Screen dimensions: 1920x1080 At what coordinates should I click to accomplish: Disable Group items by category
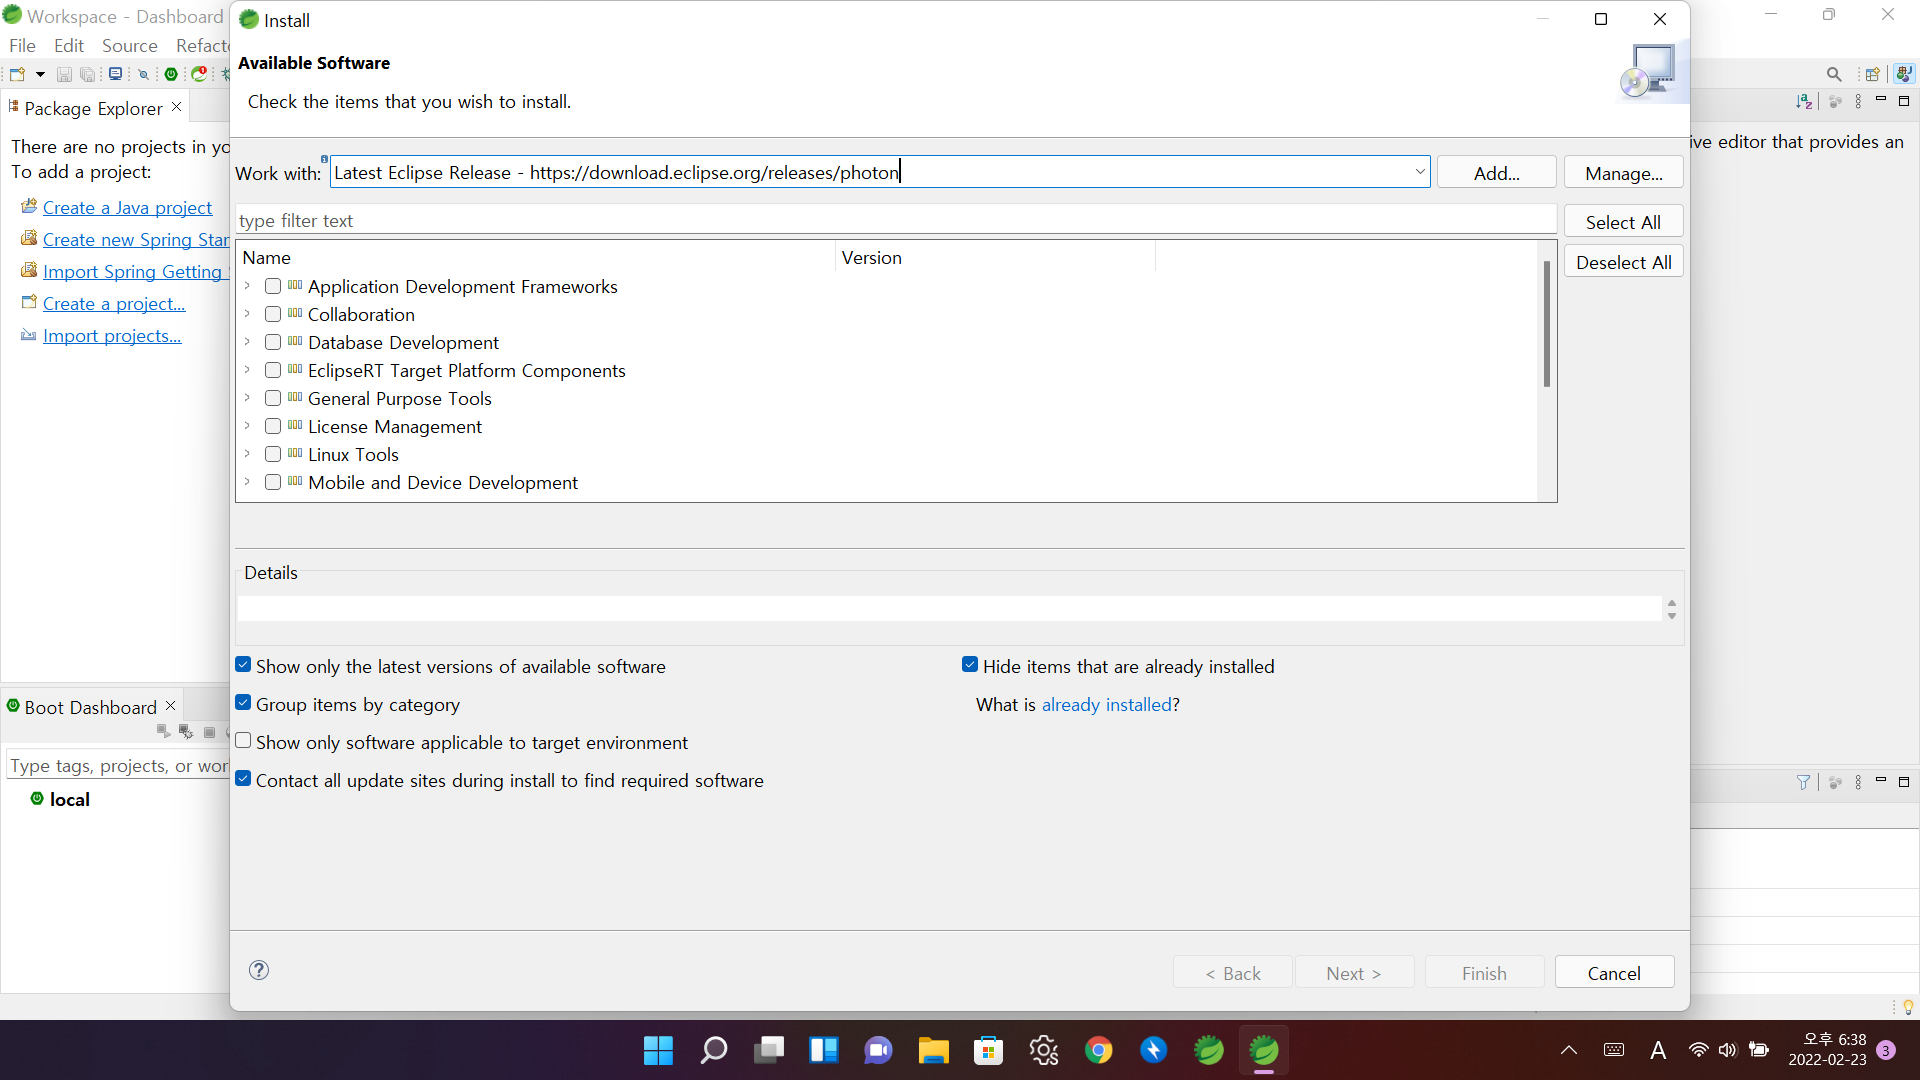pos(243,704)
